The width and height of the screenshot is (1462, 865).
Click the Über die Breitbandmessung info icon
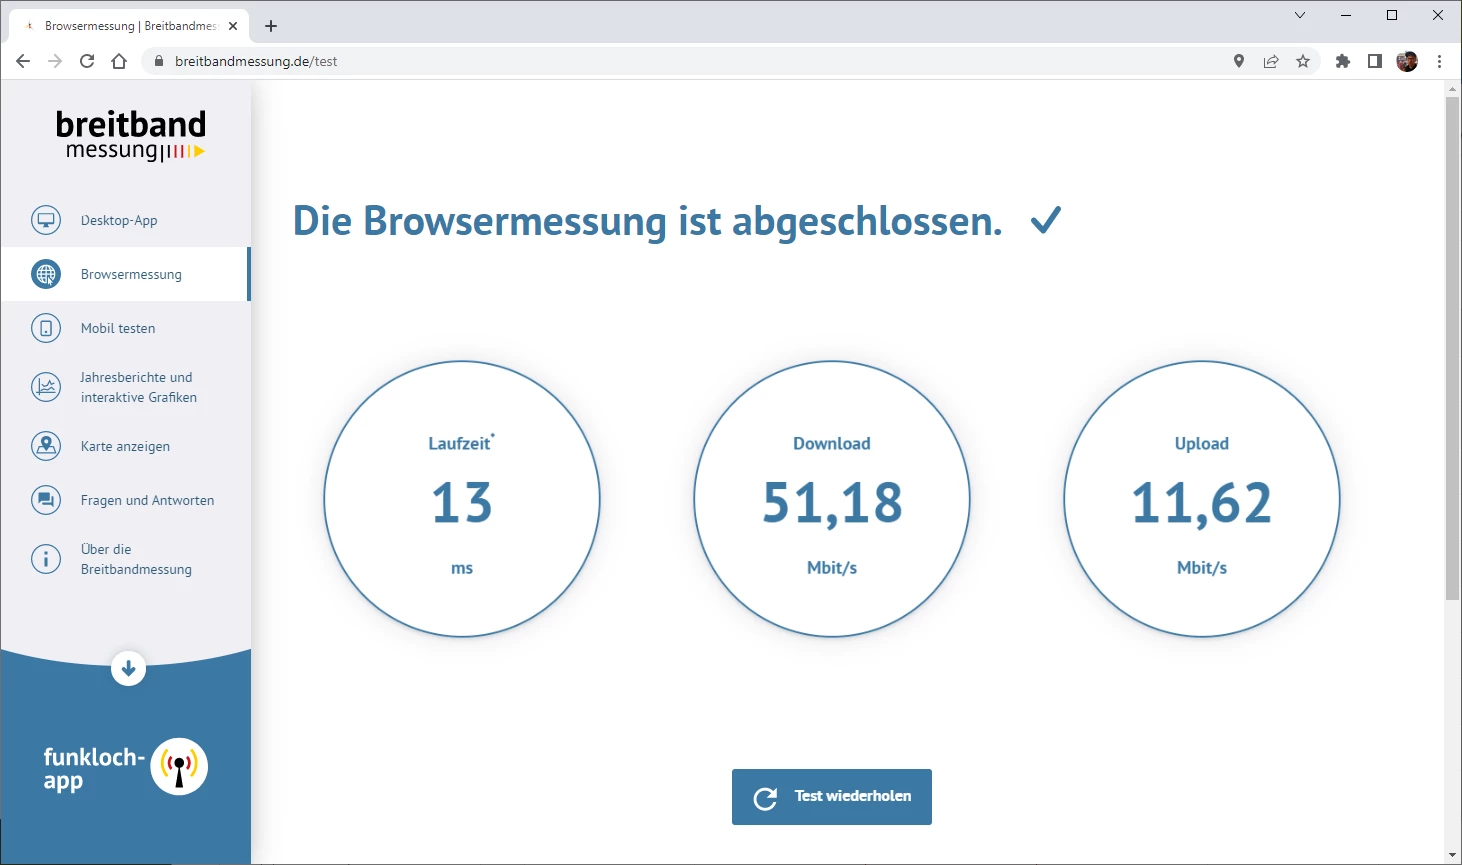tap(46, 559)
